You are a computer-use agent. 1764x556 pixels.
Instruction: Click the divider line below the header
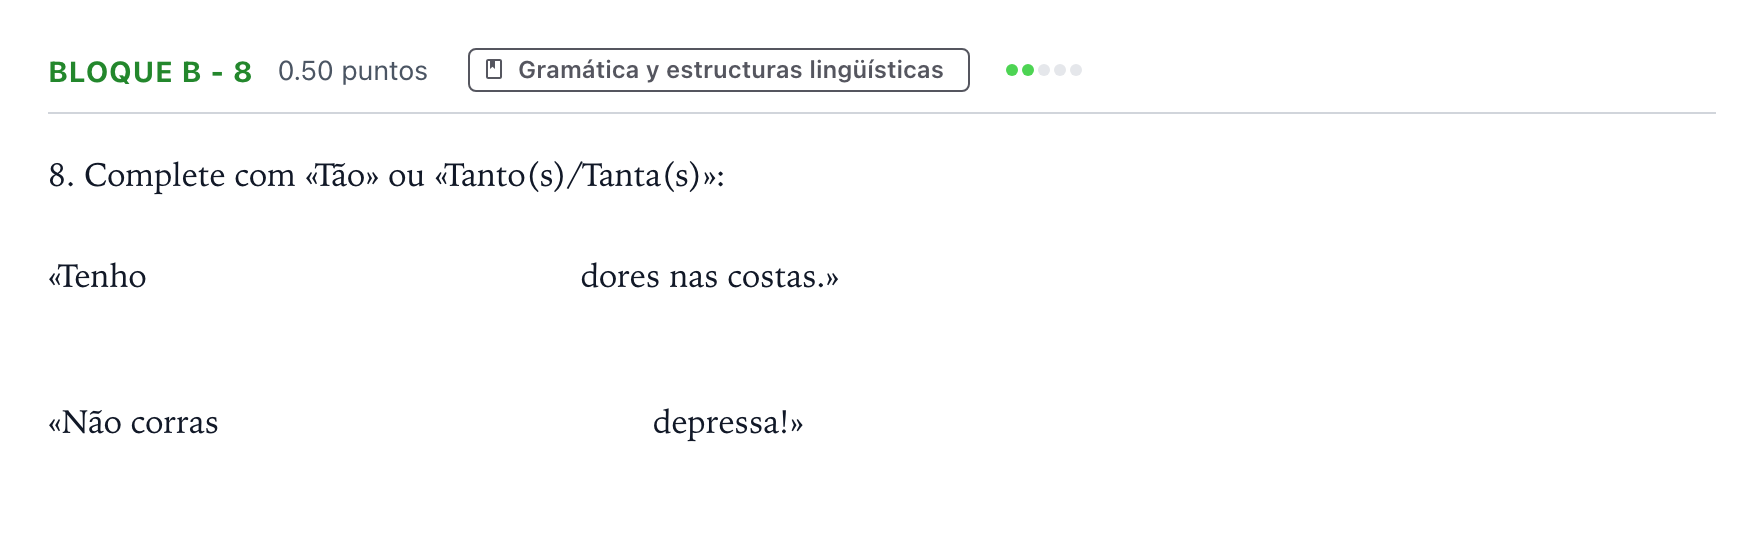[x=882, y=113]
